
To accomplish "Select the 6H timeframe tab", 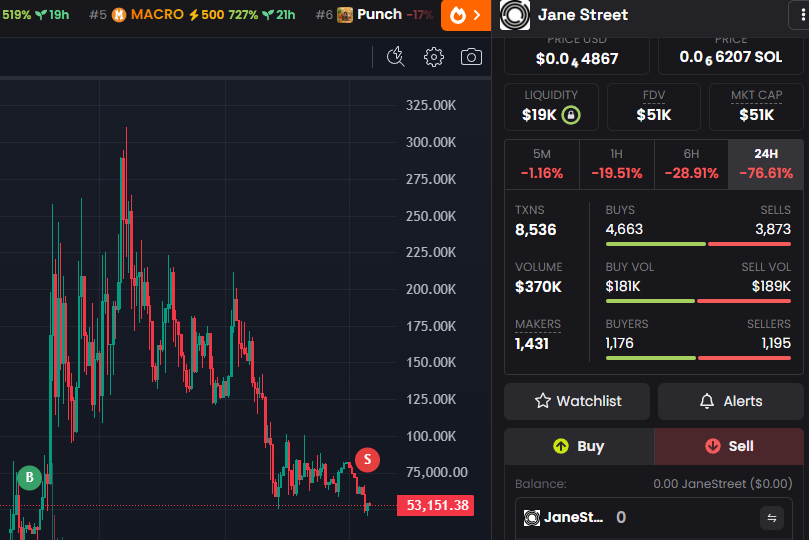I will point(691,164).
